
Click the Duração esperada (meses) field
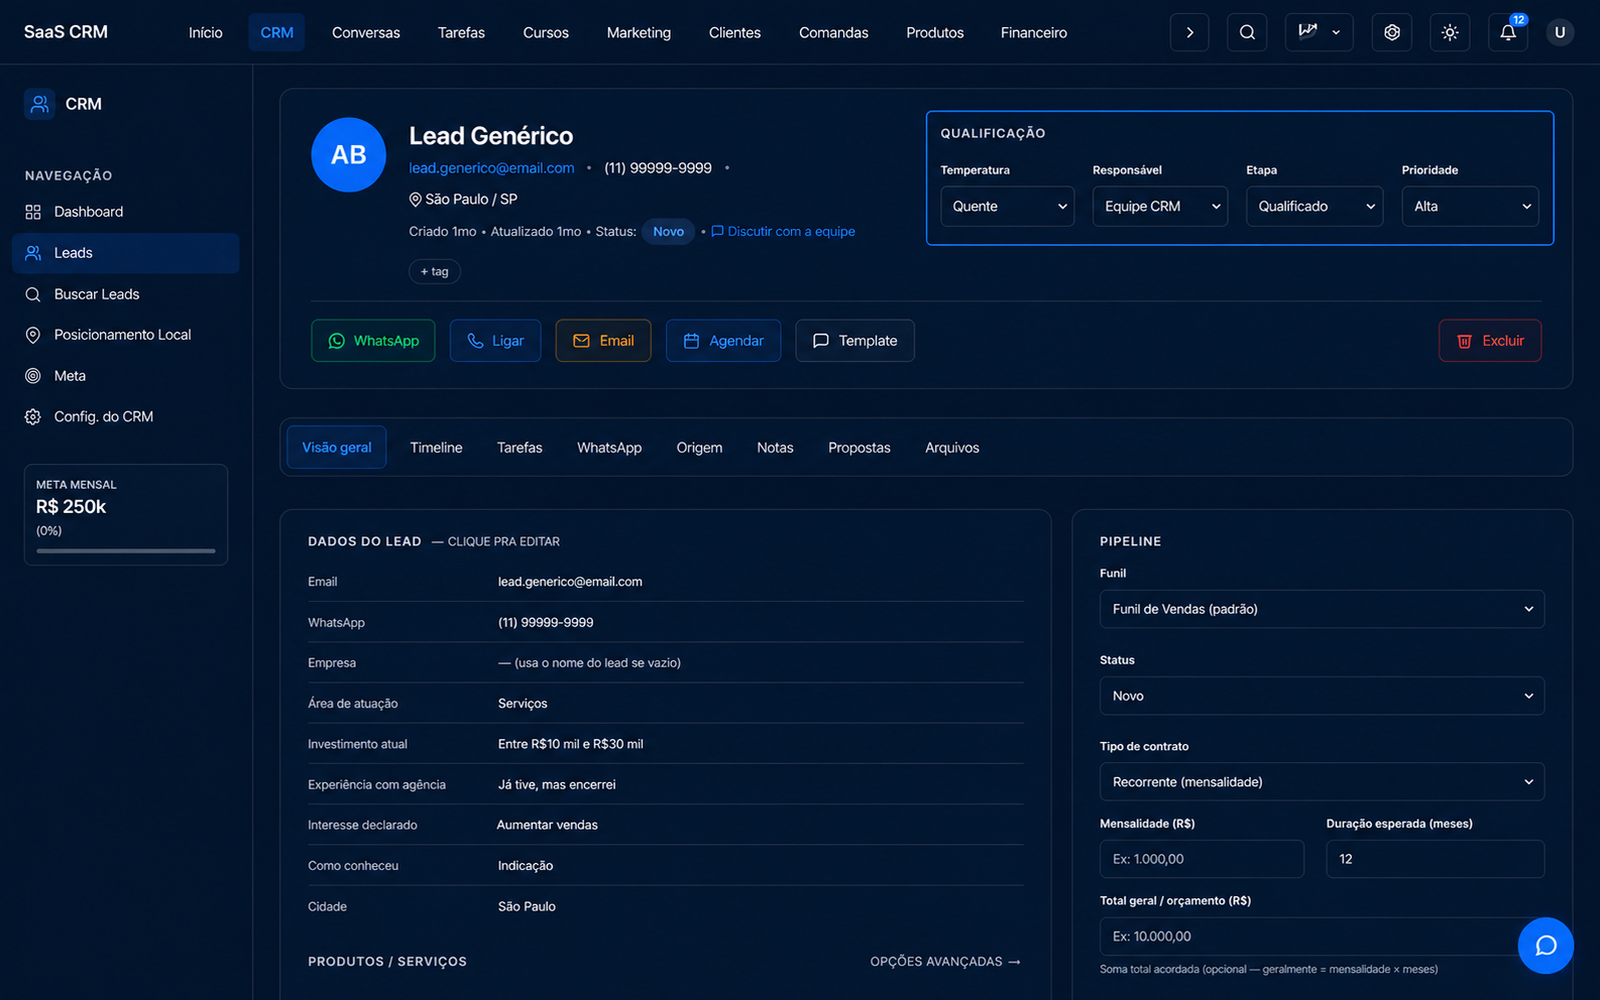point(1435,859)
